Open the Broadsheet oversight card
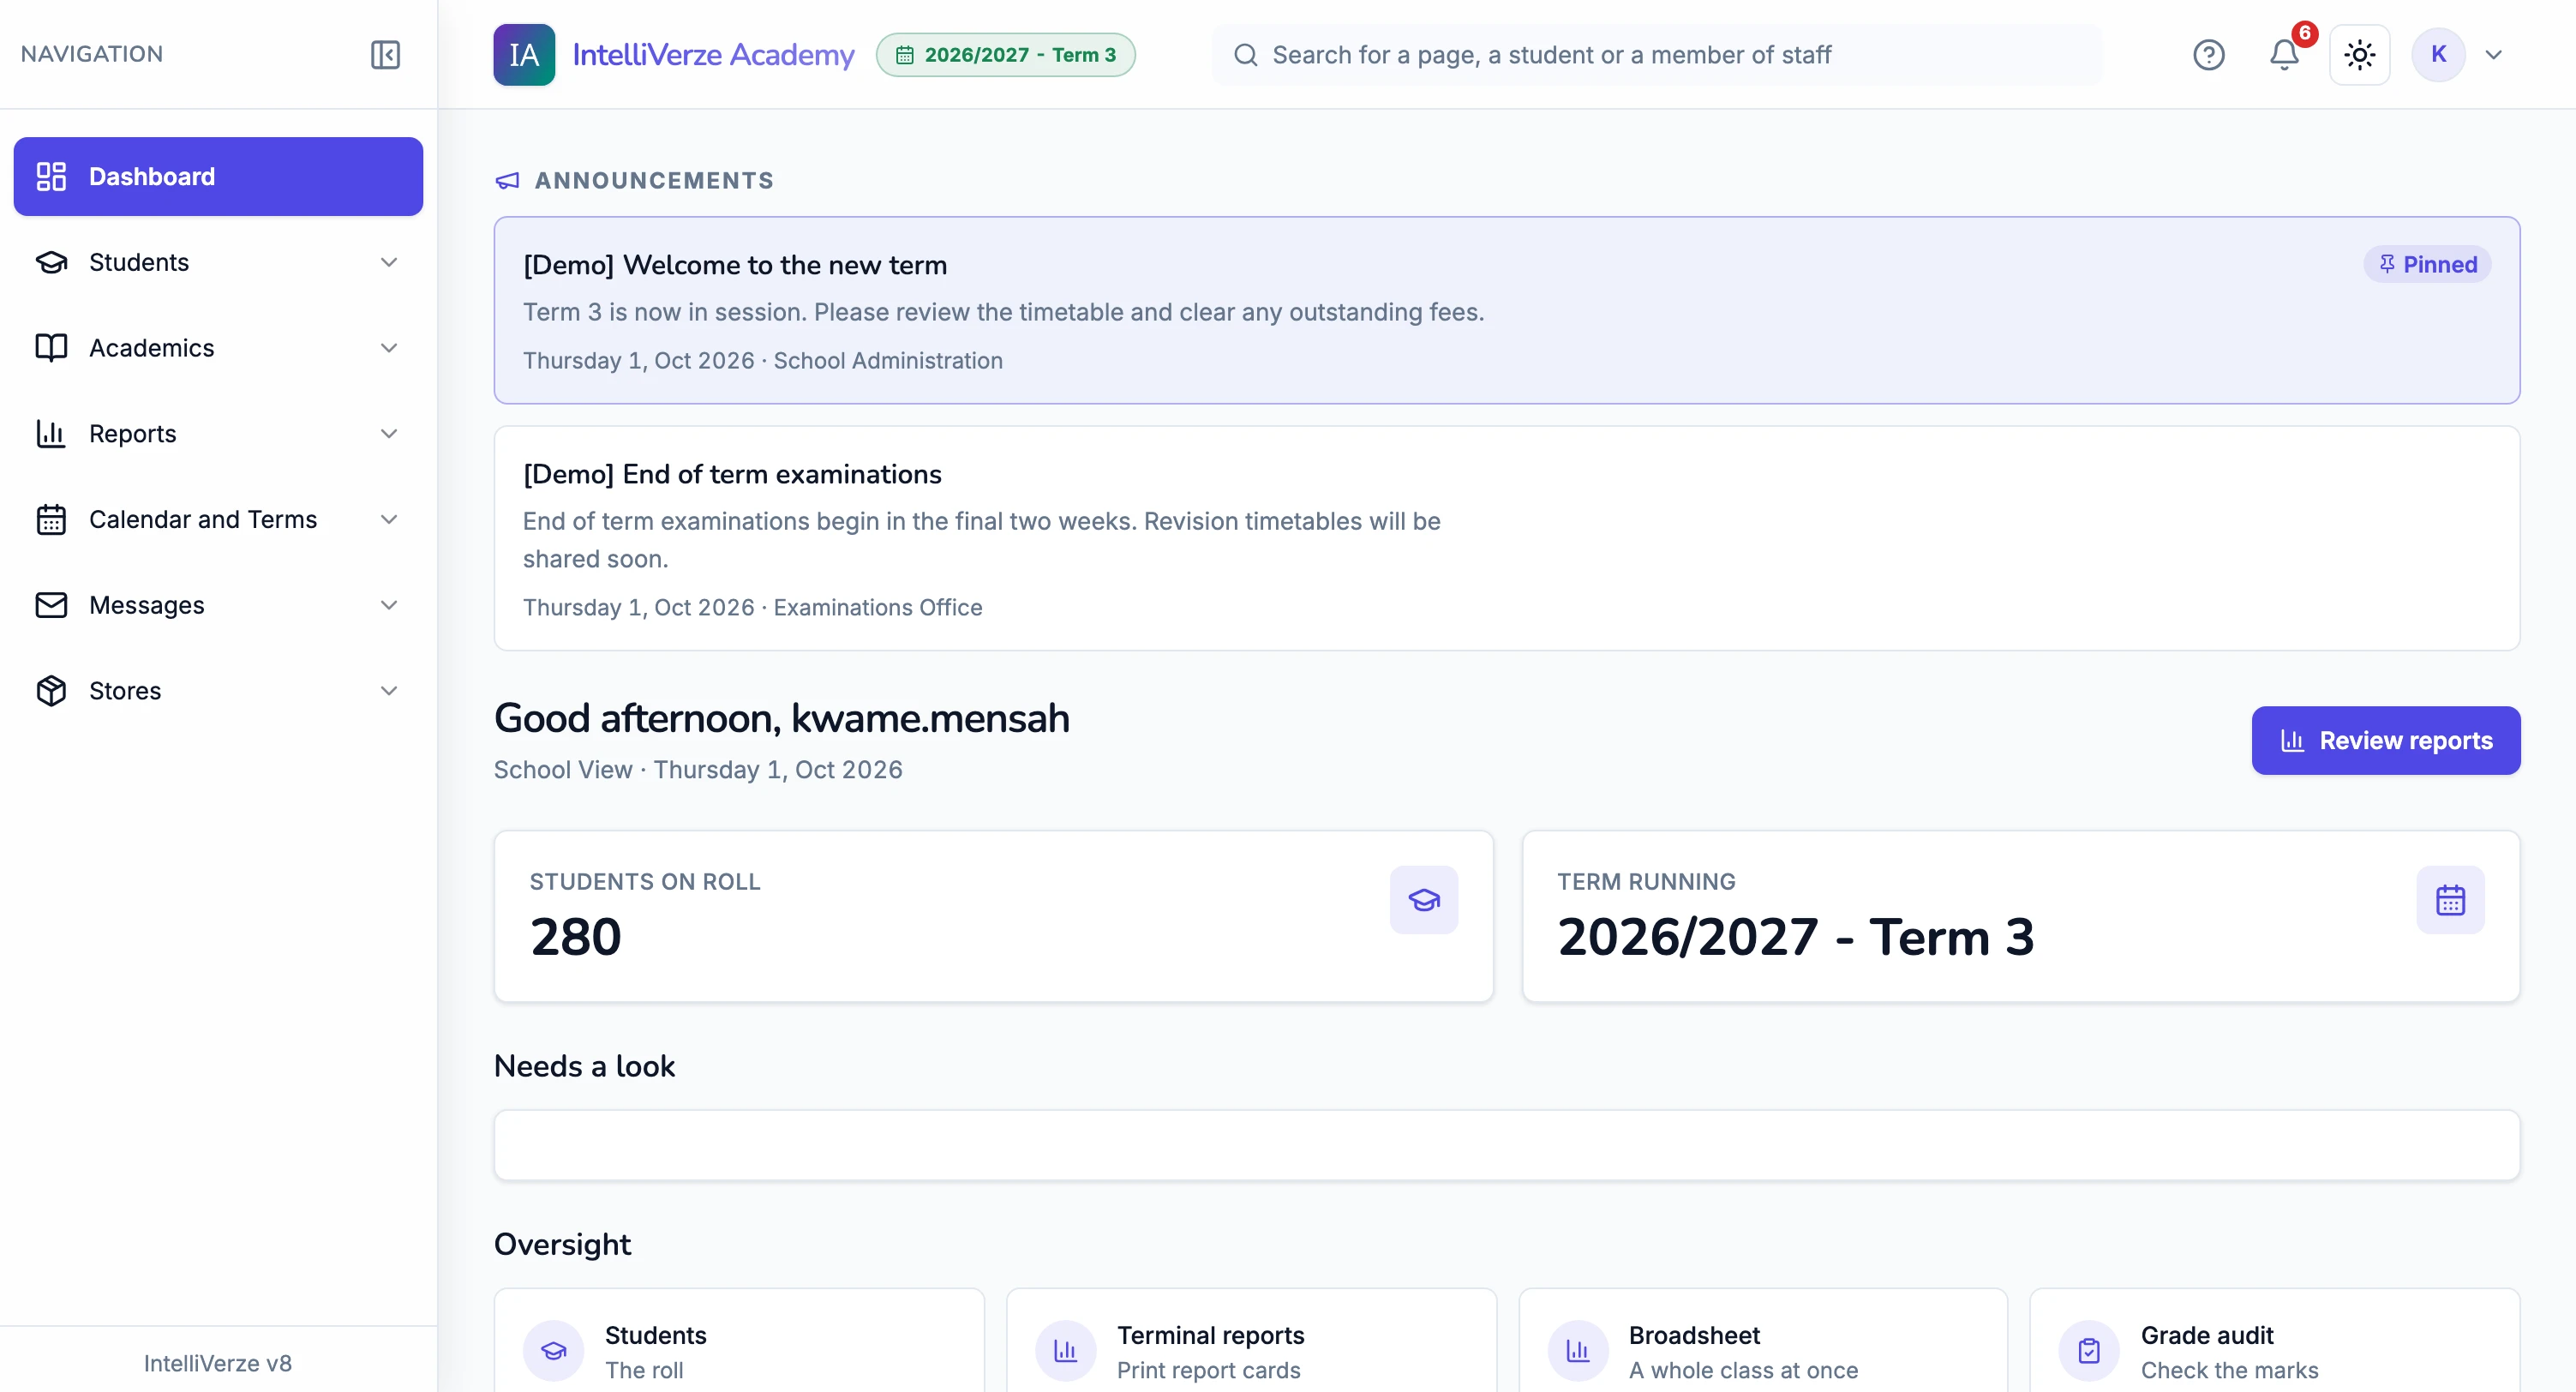Screen dimensions: 2576x1392 (1763, 1341)
